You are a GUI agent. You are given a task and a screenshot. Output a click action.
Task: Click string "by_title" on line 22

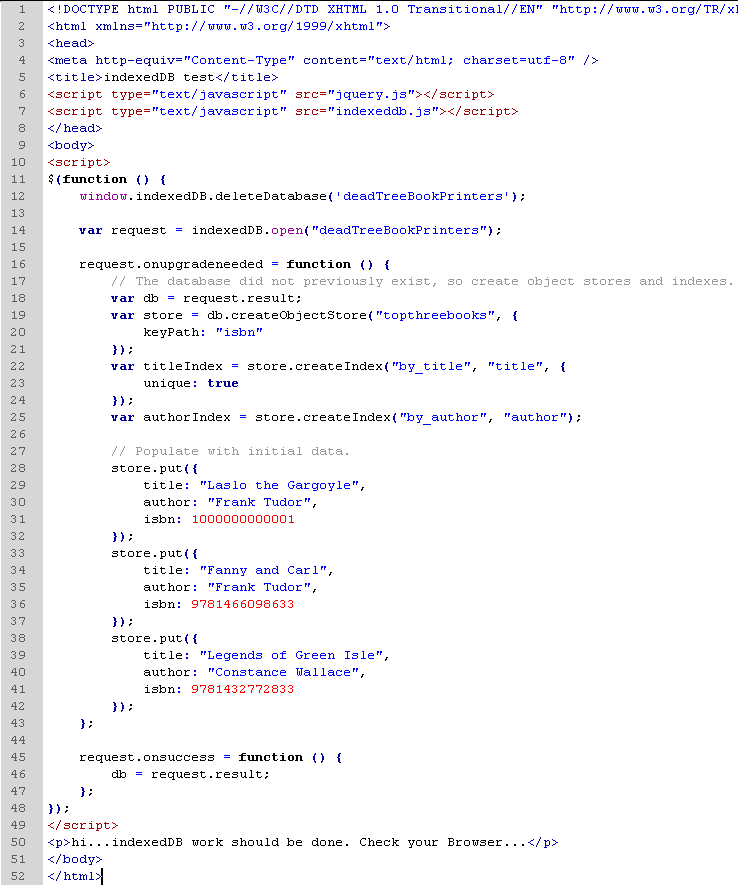(x=431, y=366)
